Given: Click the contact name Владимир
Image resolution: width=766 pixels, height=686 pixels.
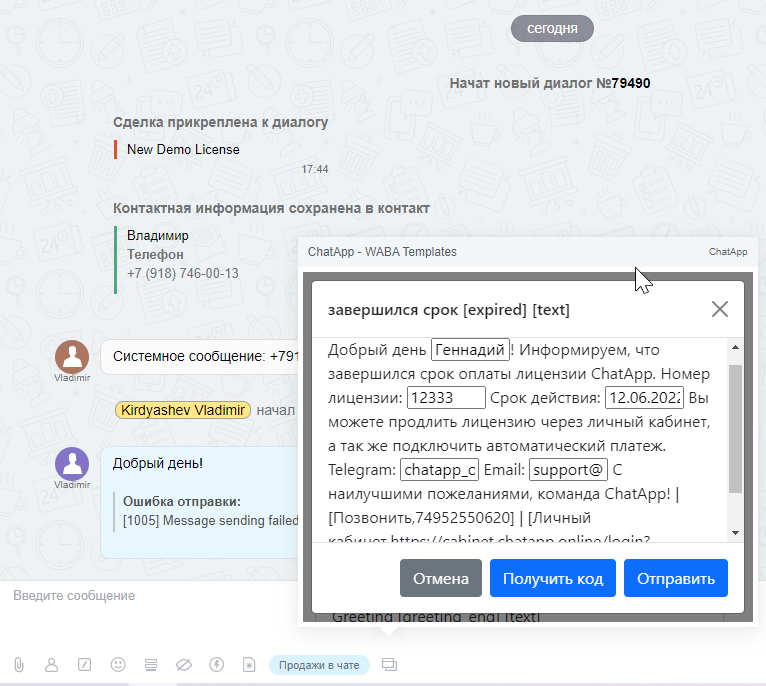Looking at the screenshot, I should tap(158, 236).
